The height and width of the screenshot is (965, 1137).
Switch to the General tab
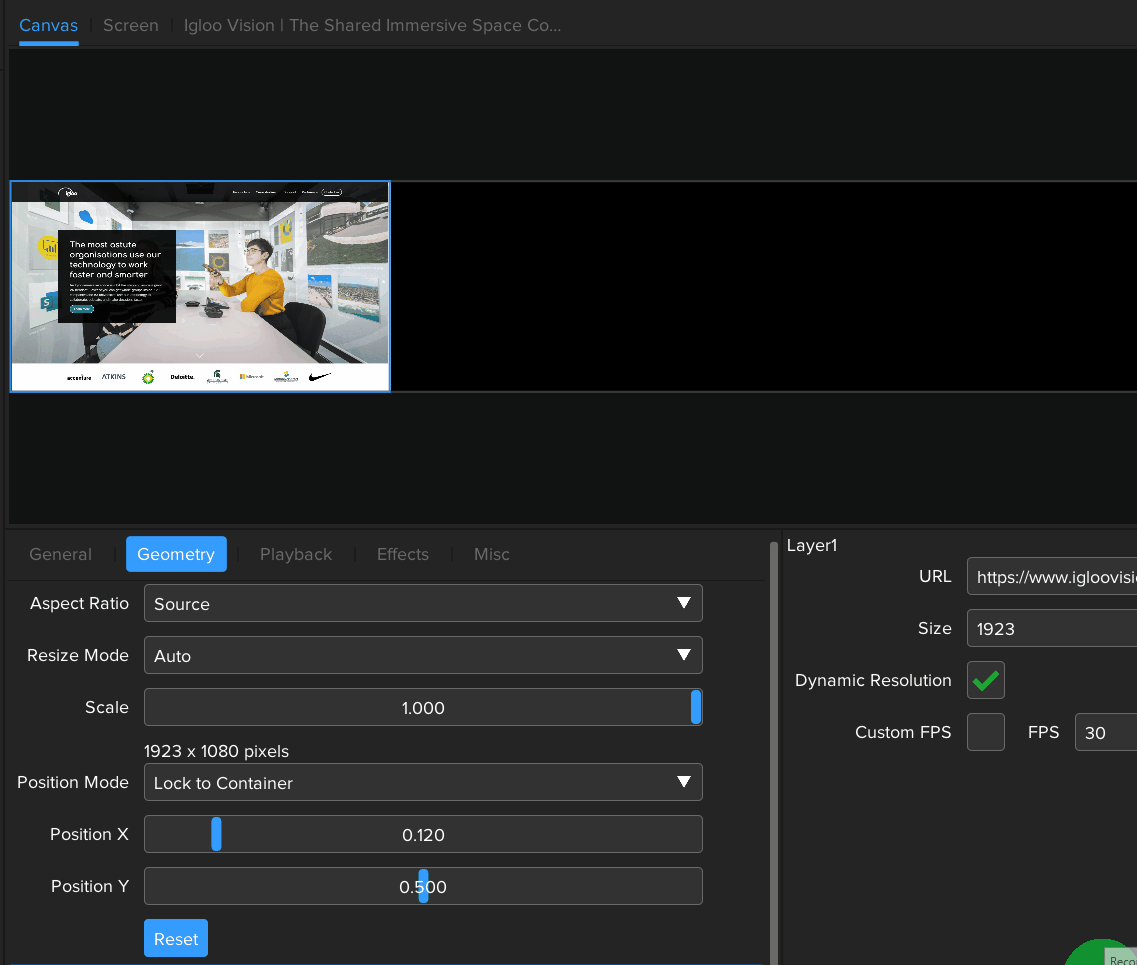(x=60, y=554)
